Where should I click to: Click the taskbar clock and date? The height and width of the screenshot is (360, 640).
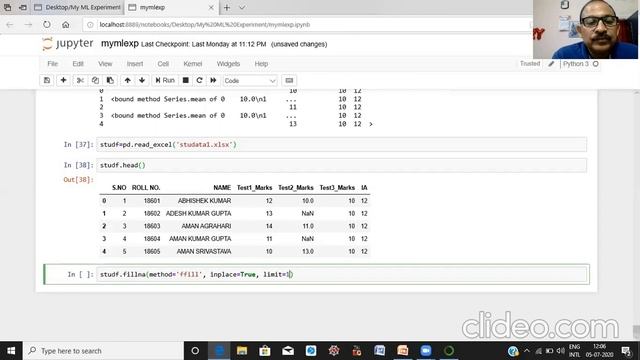(x=599, y=351)
